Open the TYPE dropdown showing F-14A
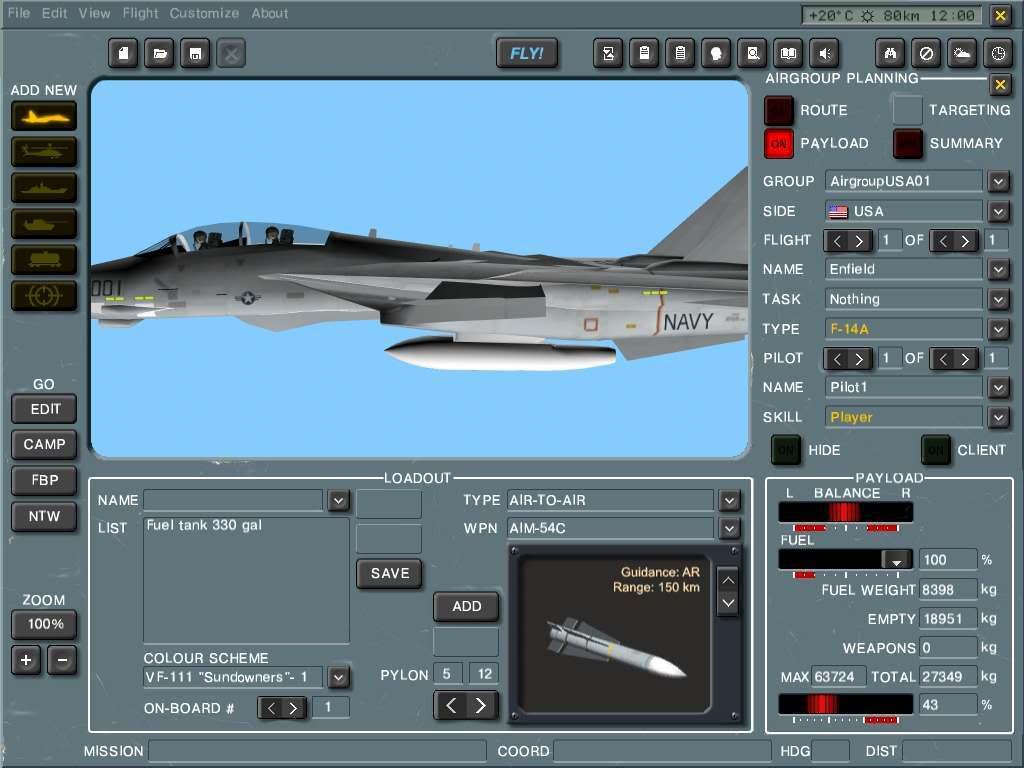The image size is (1024, 768). click(x=998, y=328)
